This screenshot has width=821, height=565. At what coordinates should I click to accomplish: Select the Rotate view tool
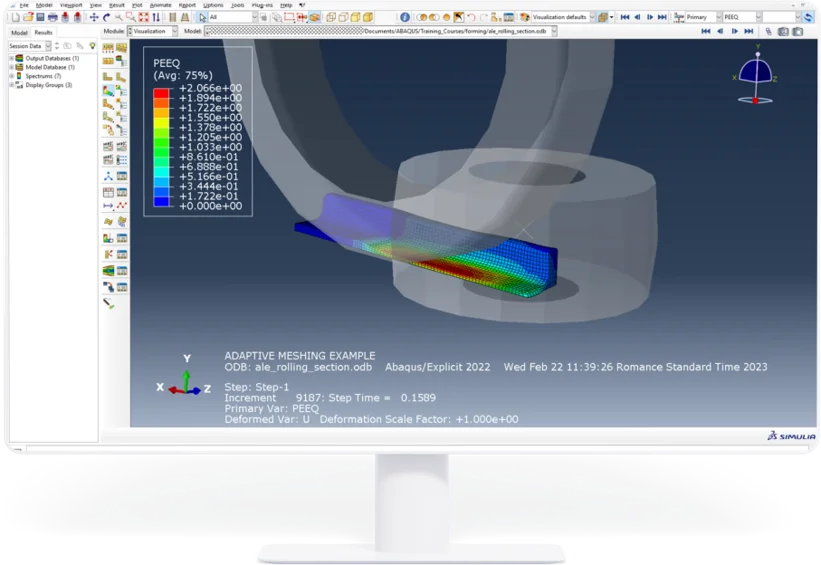[106, 17]
